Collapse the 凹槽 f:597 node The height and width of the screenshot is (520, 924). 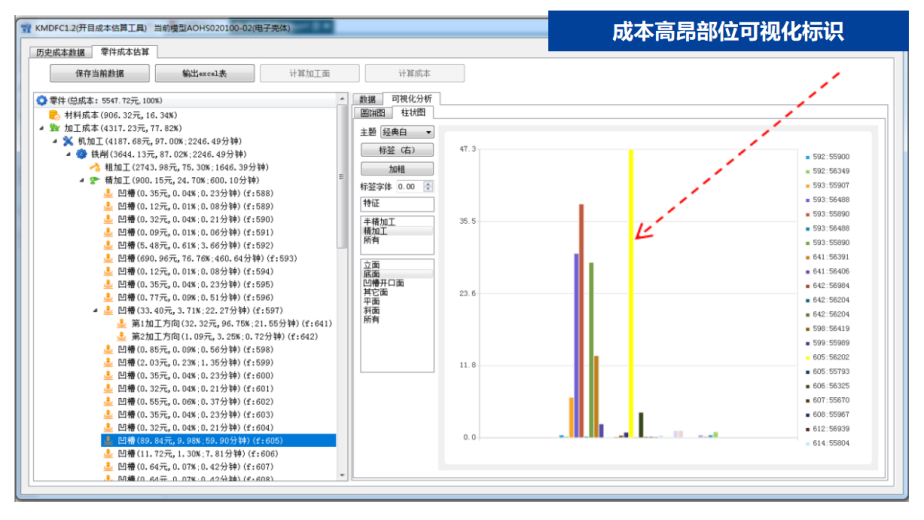click(95, 310)
